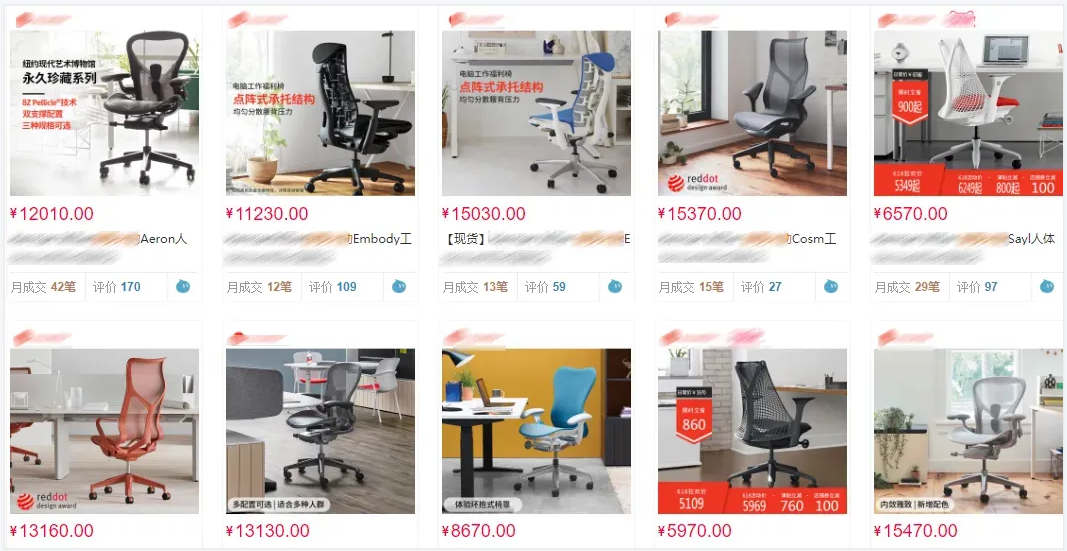Open the grey Aeron image tagged 内敛雅致

(968, 431)
